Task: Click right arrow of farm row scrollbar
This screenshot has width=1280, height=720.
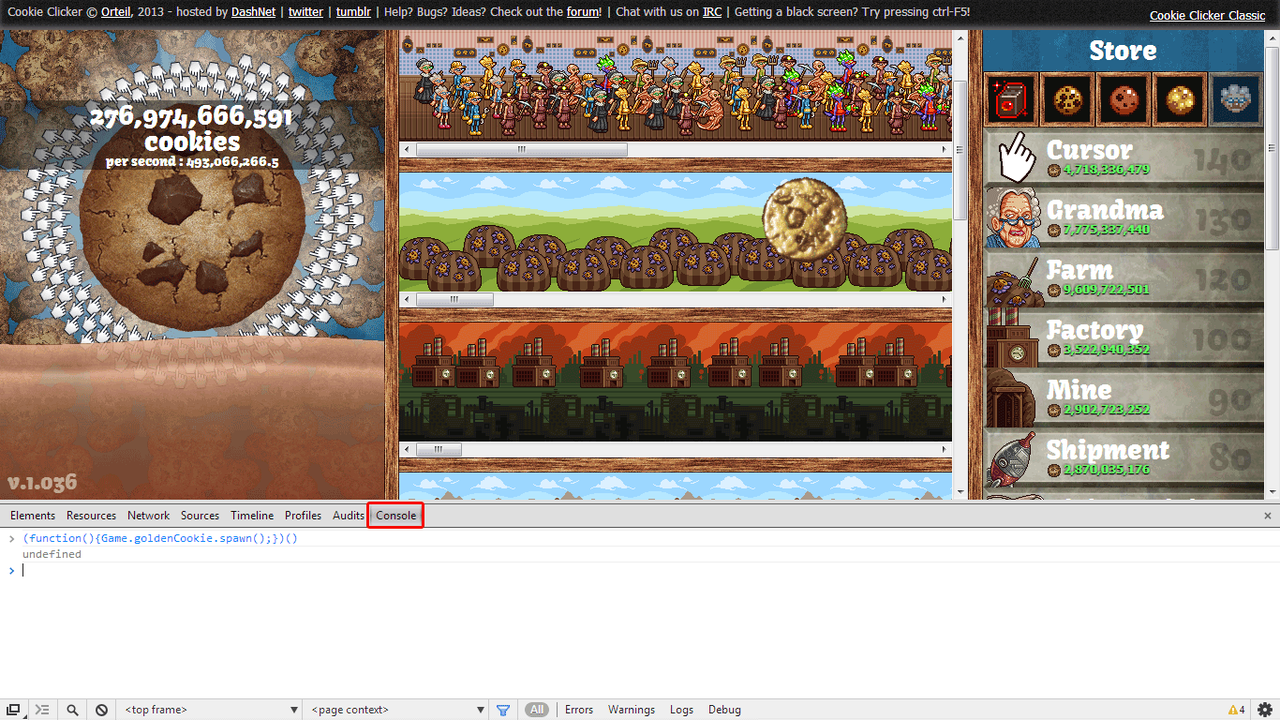Action: tap(945, 299)
